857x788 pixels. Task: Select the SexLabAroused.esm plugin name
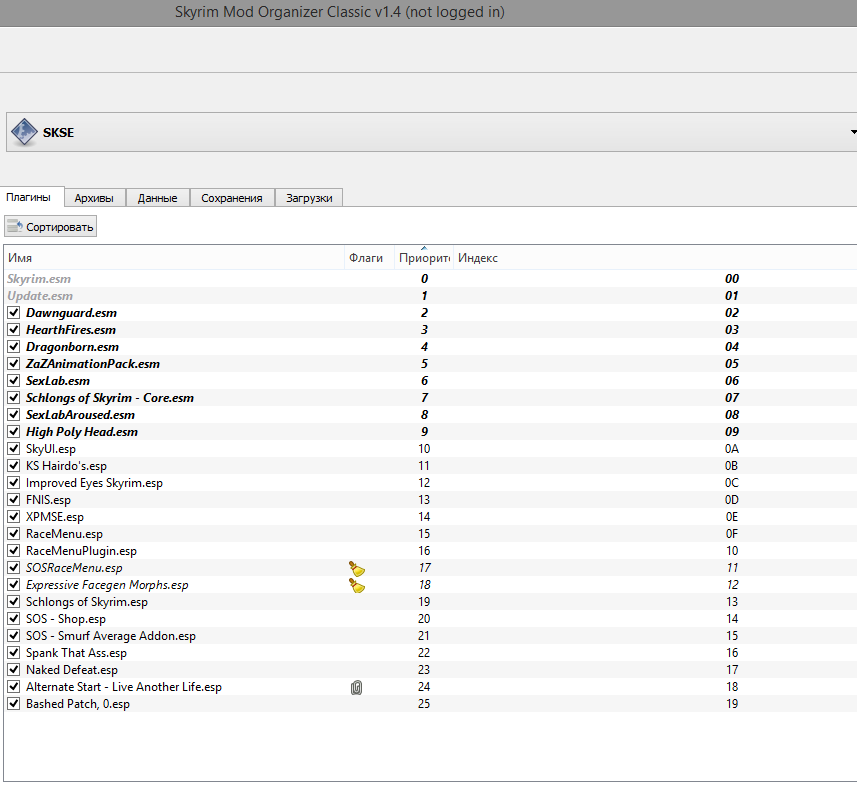[x=80, y=415]
